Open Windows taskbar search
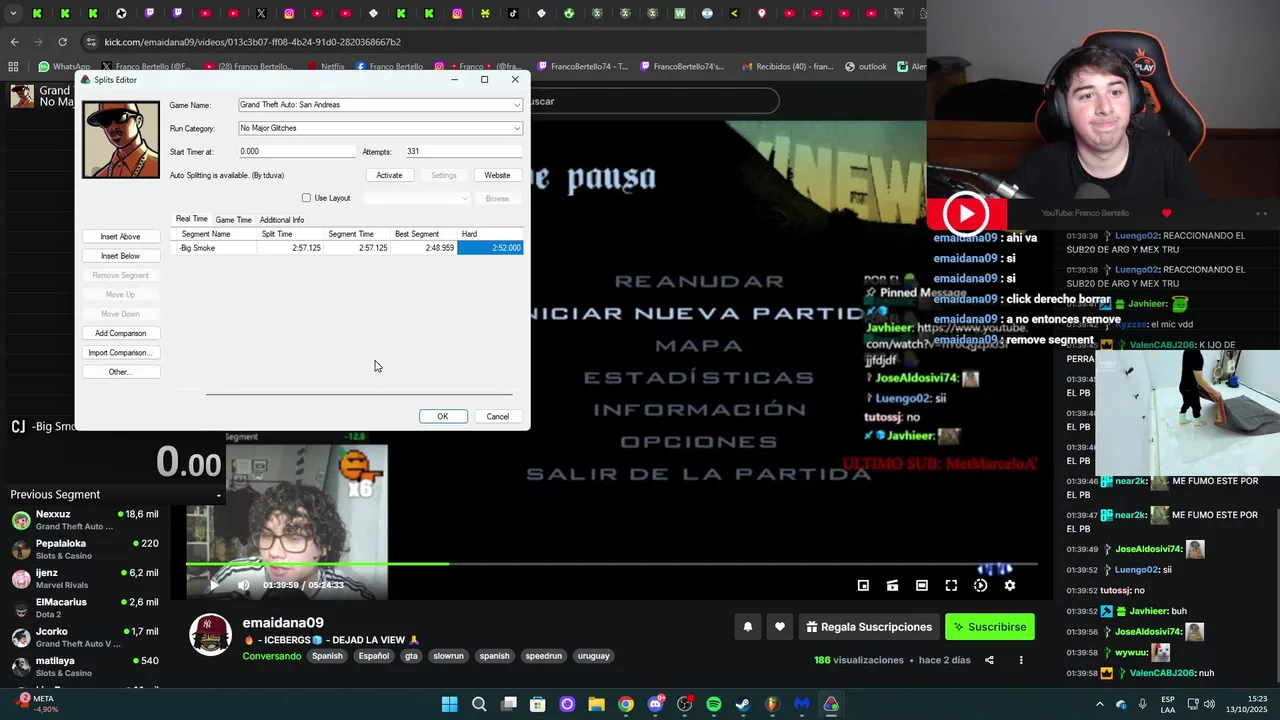Viewport: 1280px width, 720px height. coord(479,704)
